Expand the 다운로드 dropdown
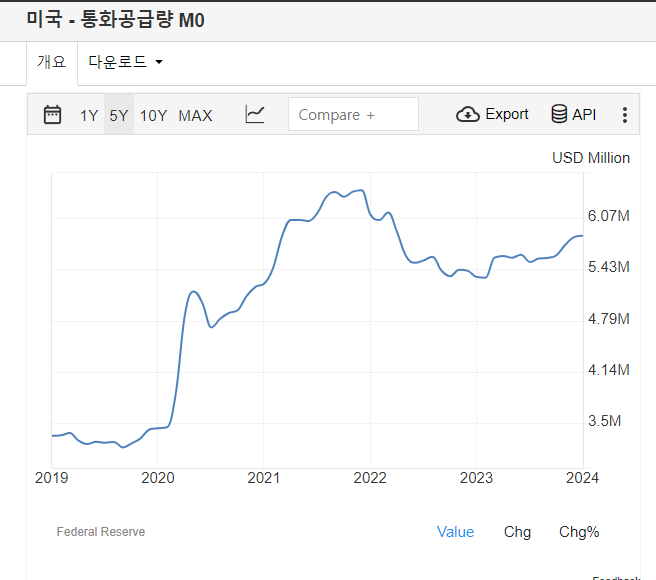Screen dimensions: 656x580 tap(125, 62)
